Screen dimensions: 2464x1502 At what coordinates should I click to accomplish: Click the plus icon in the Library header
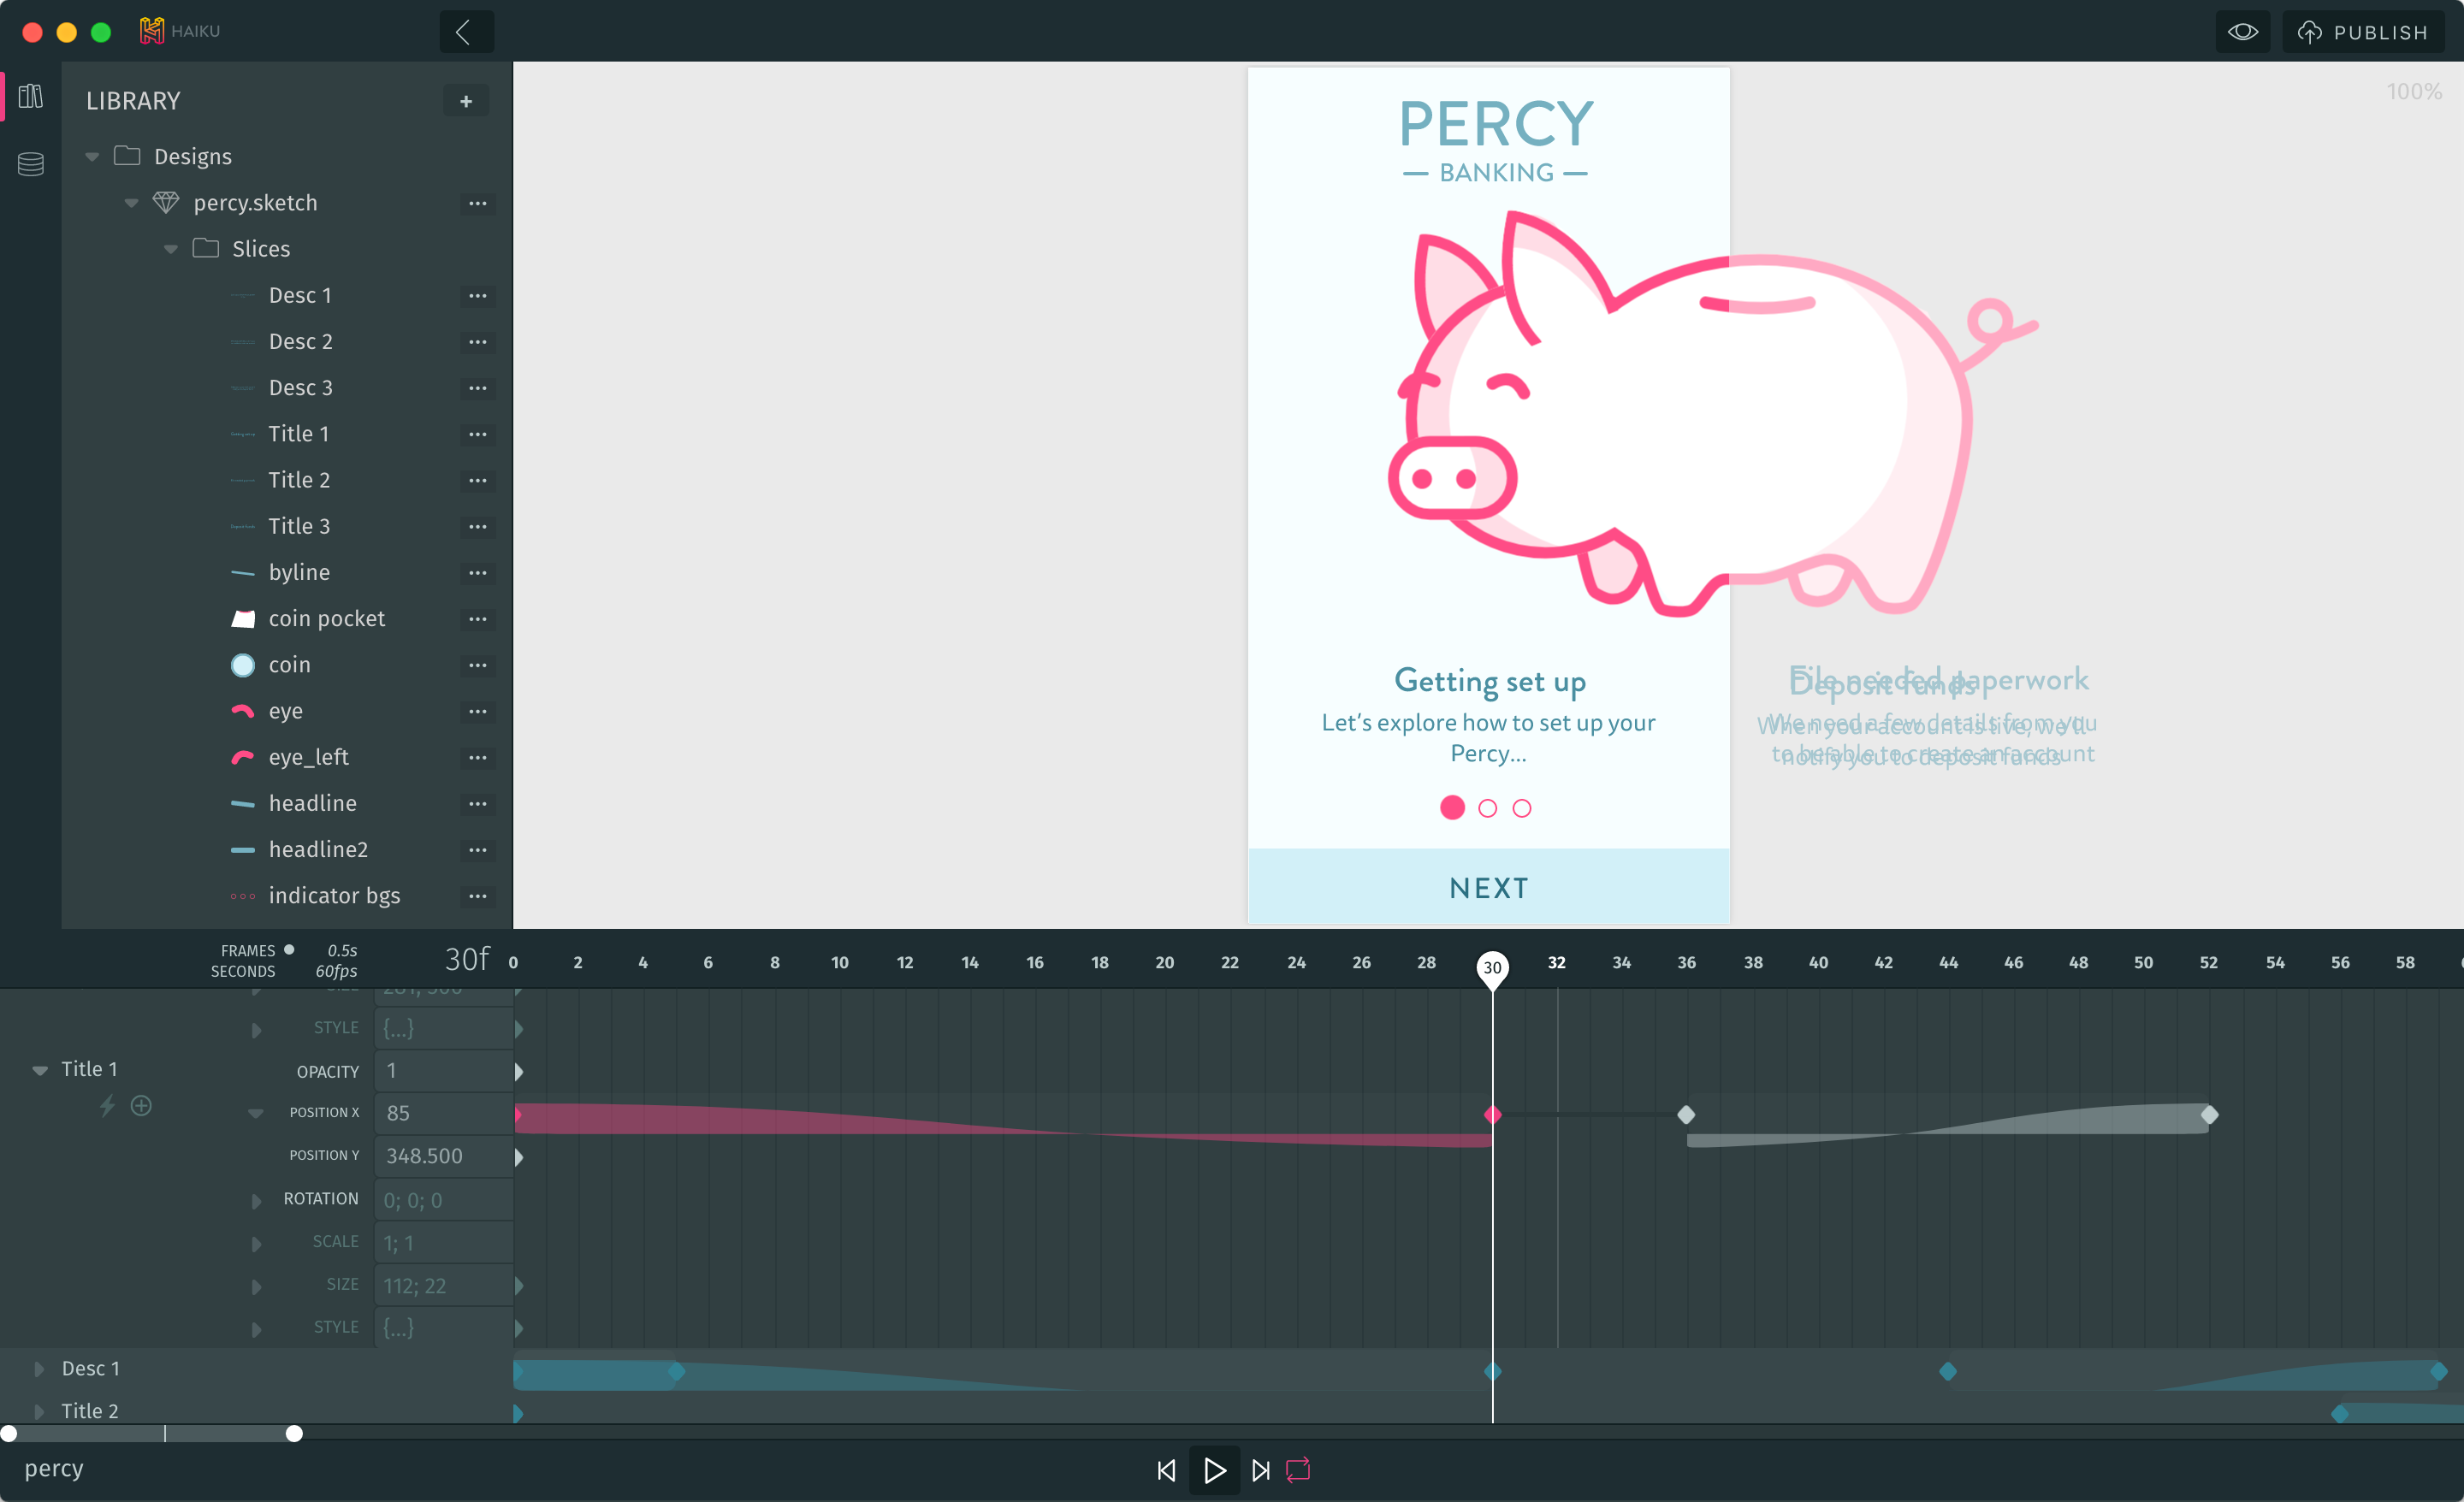coord(466,101)
